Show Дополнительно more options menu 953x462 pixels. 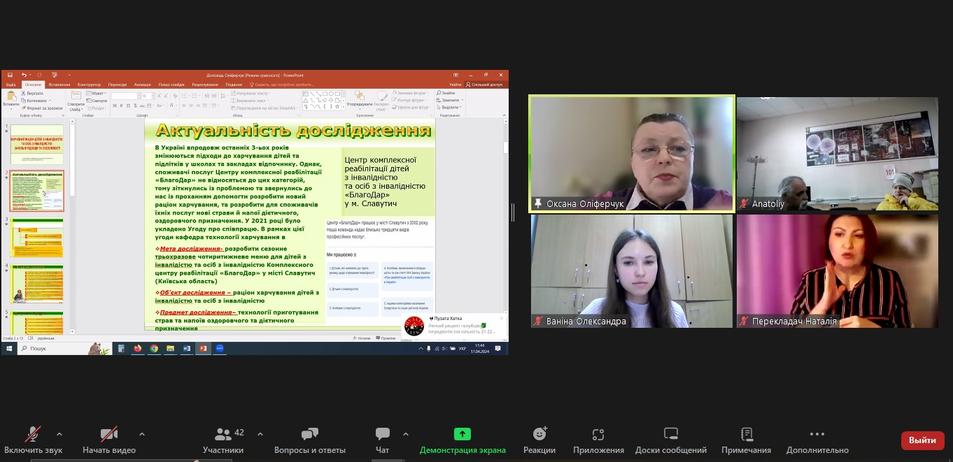coord(817,438)
